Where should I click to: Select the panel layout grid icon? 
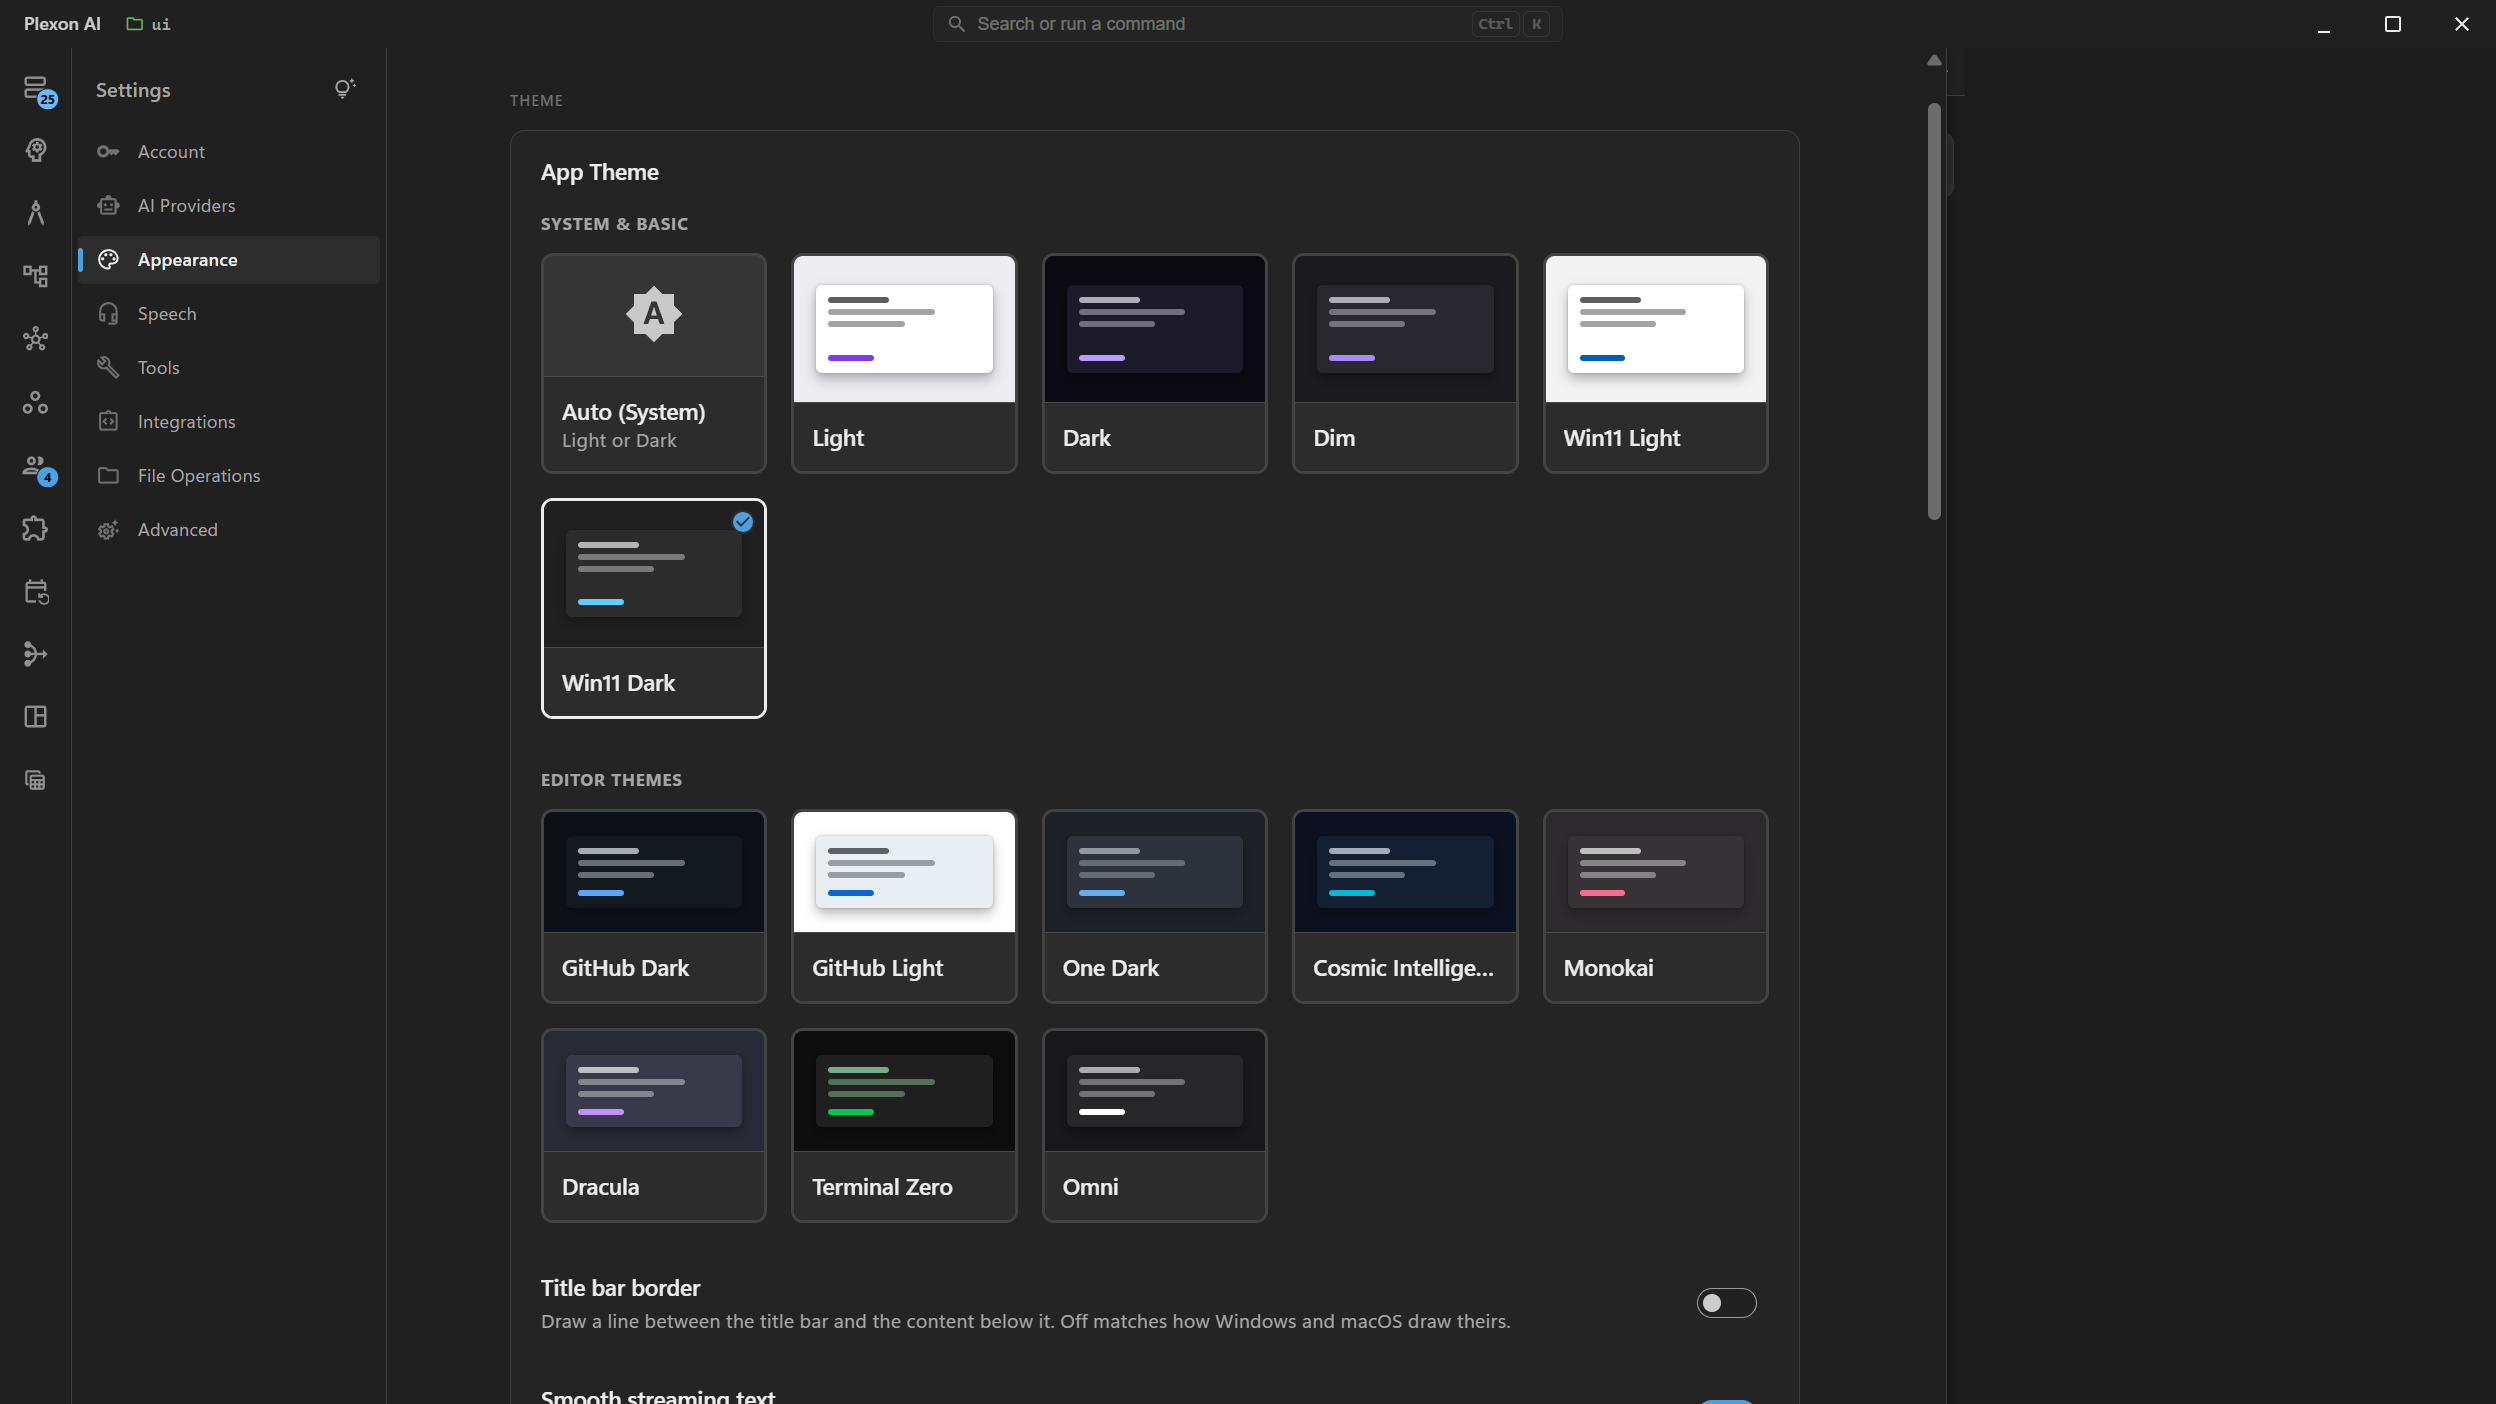pos(36,717)
